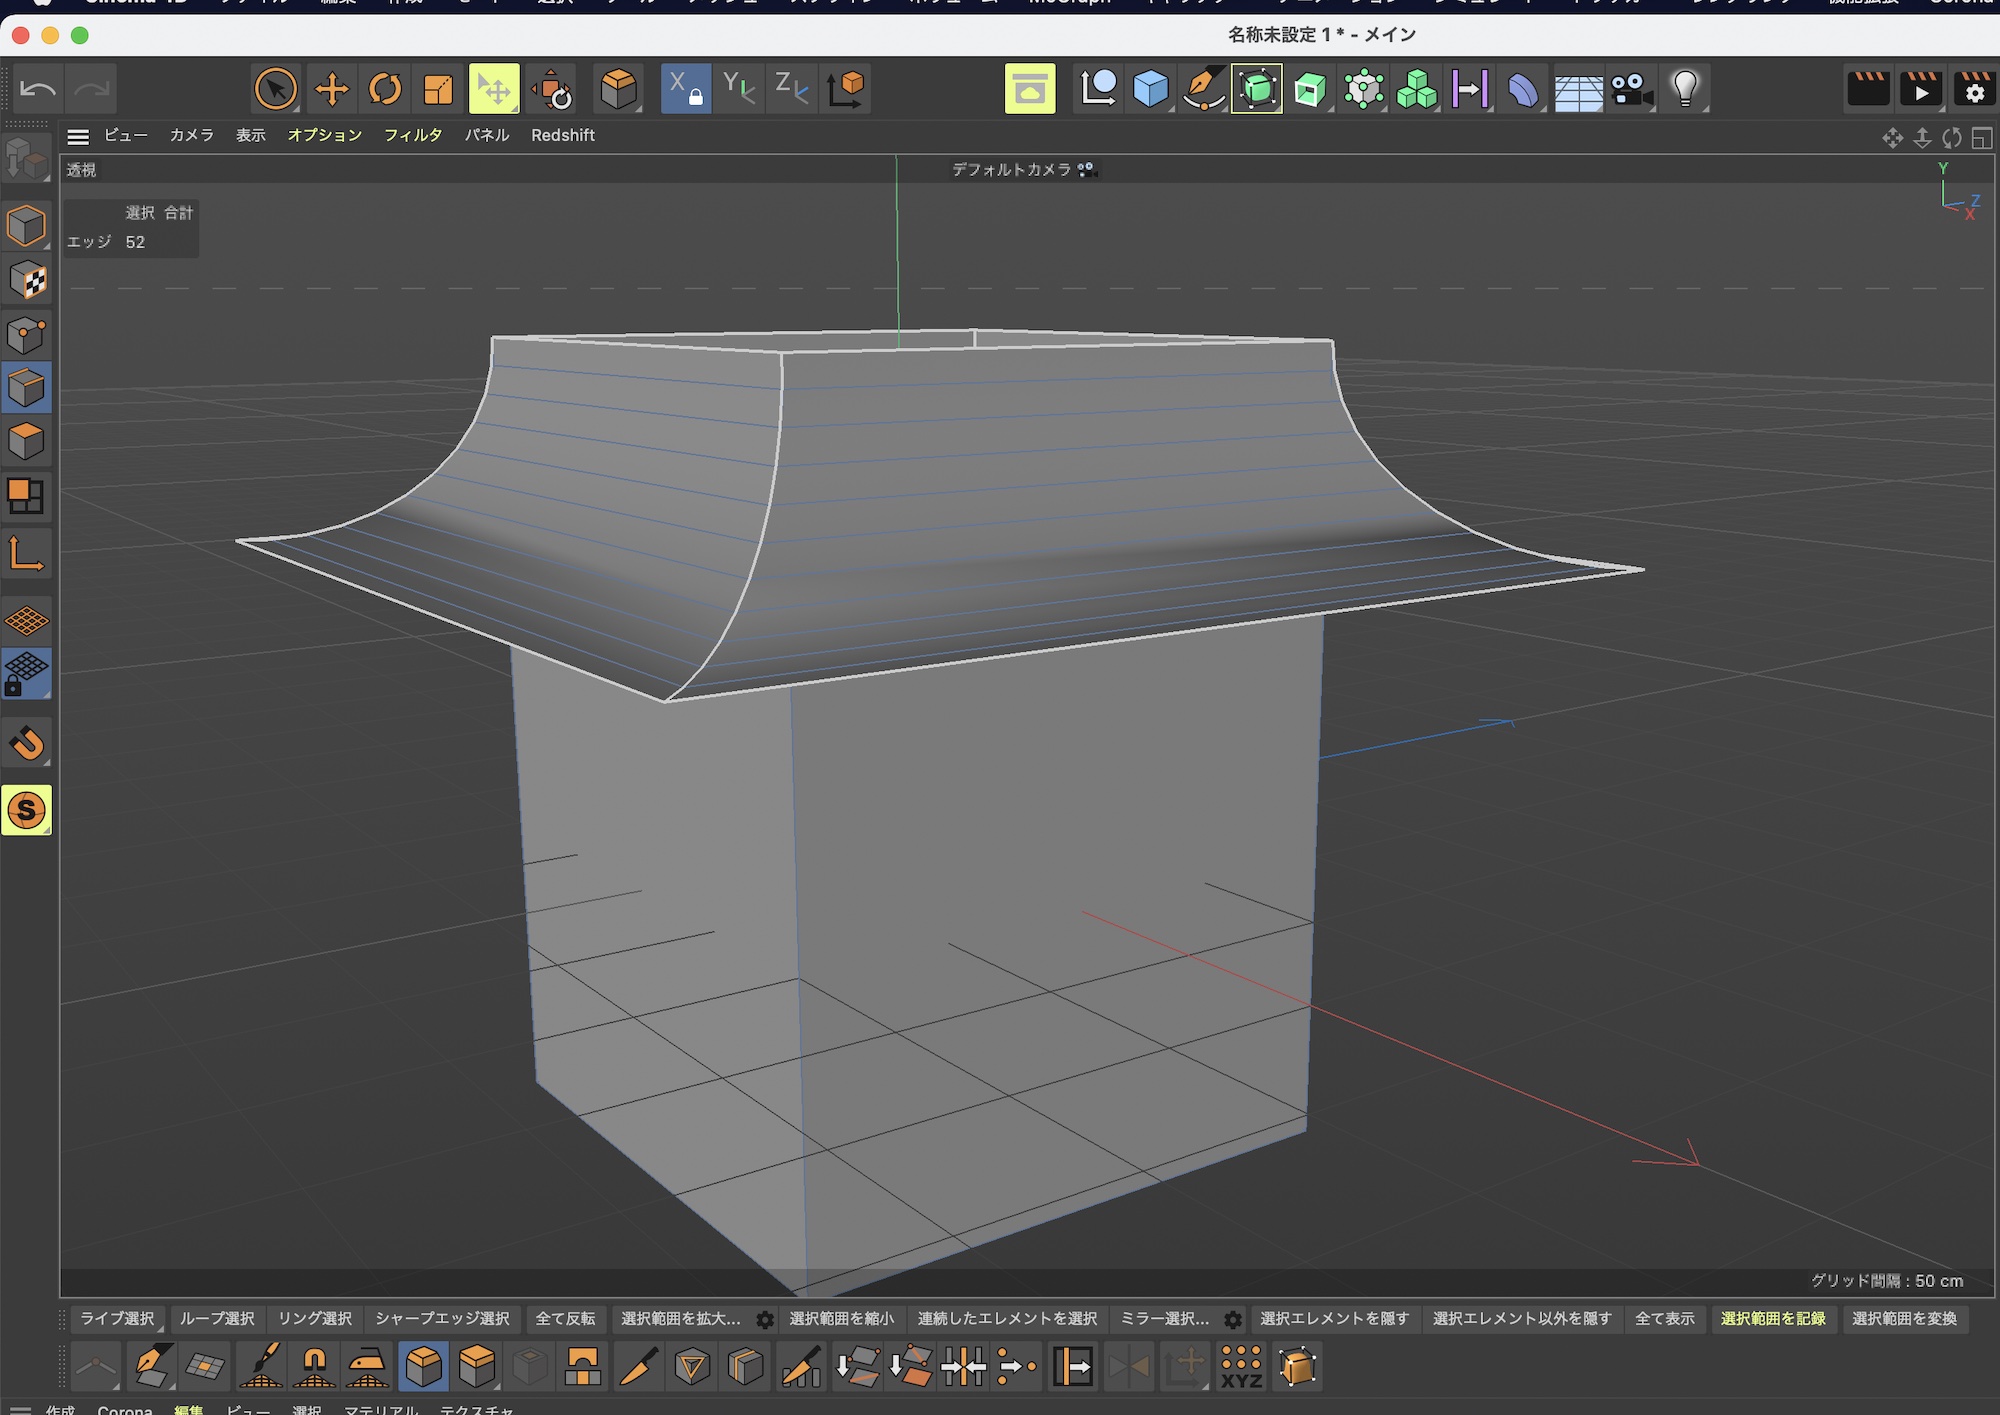Viewport: 2000px width, 1415px height.
Task: Click ループ選択 button
Action: 217,1319
